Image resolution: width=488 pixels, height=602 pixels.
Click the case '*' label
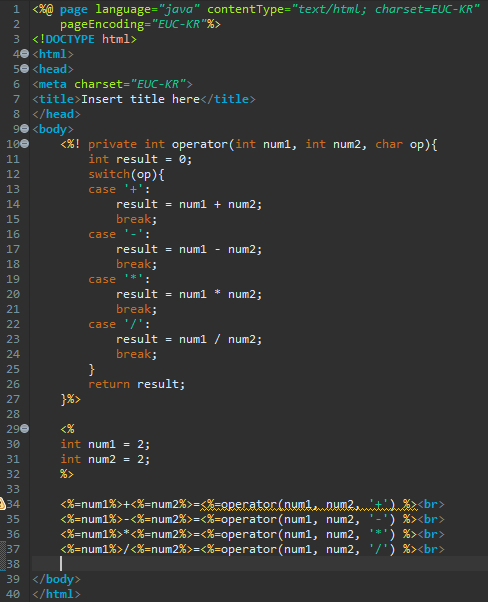click(119, 279)
